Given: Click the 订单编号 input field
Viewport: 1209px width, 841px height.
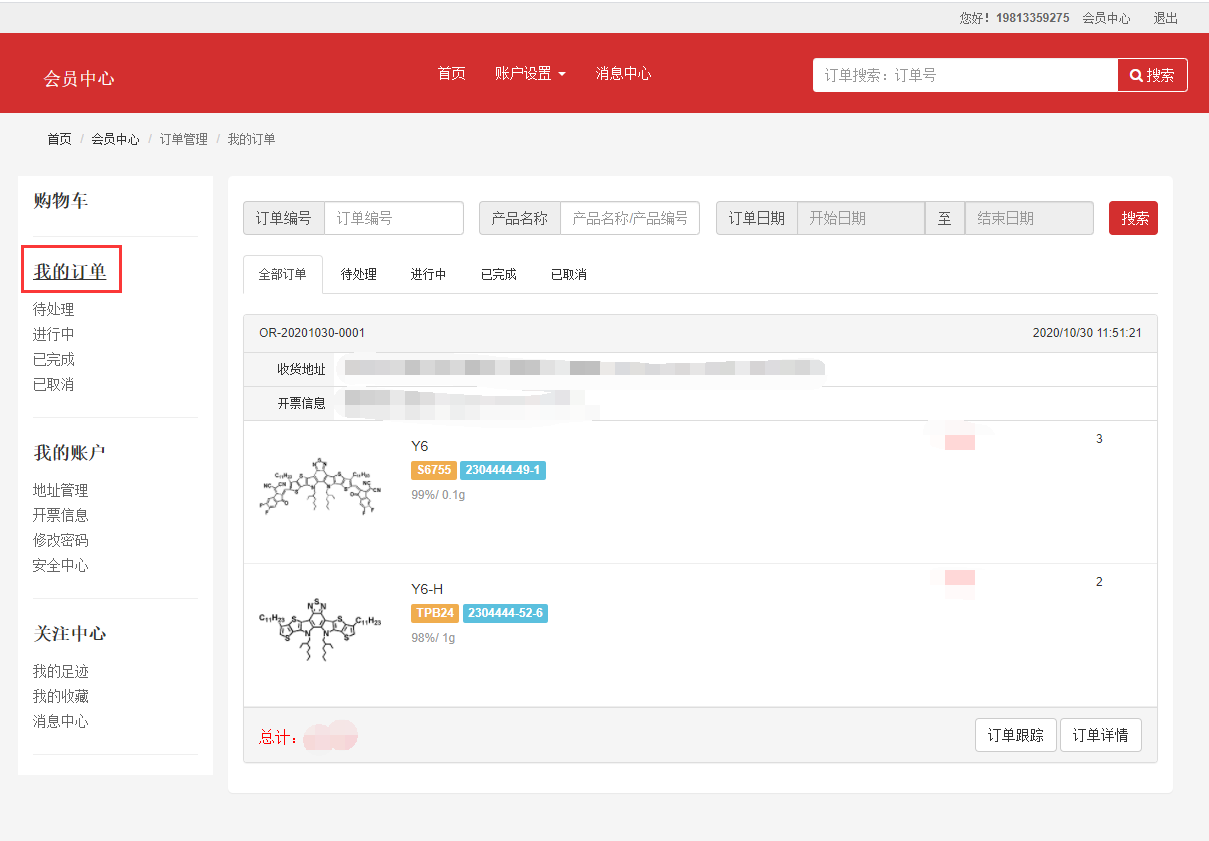Looking at the screenshot, I should point(394,218).
